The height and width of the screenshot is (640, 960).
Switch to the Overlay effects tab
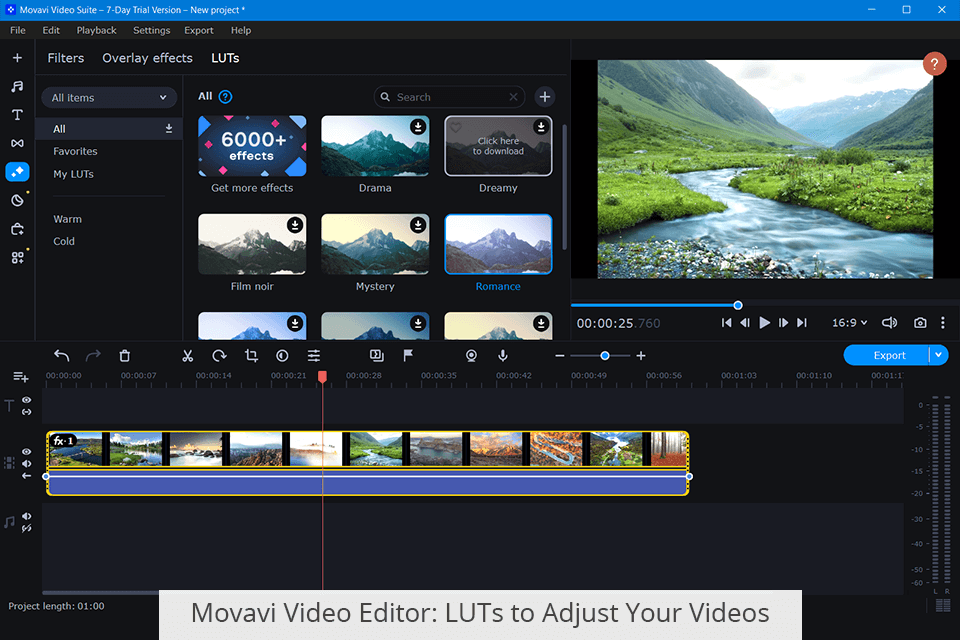point(147,58)
